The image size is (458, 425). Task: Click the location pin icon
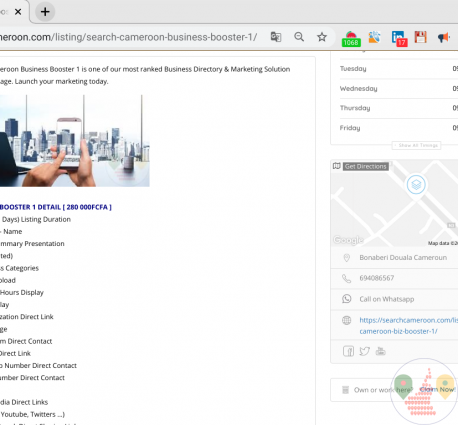347,258
